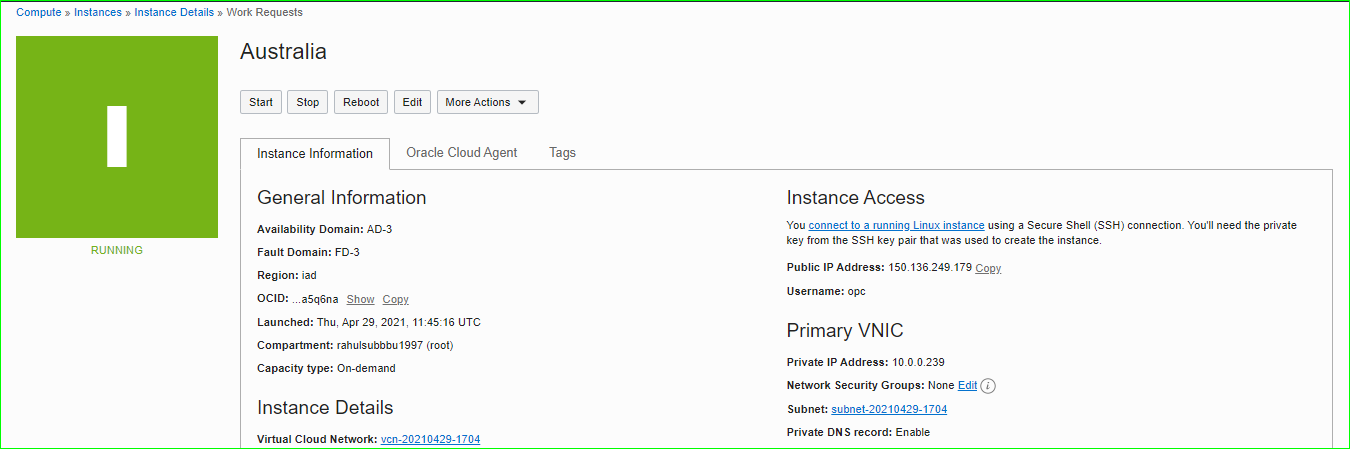Open the More Actions dropdown

487,102
